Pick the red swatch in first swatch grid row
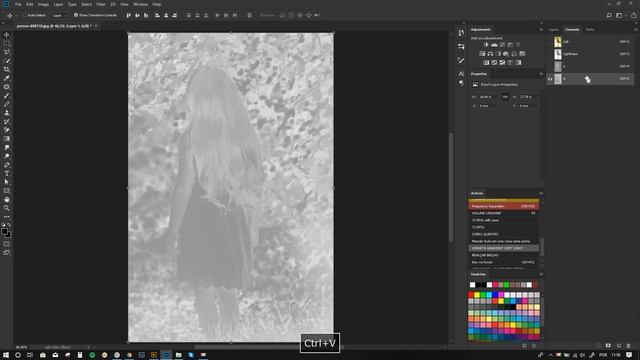Image resolution: width=640 pixels, height=360 pixels. click(471, 295)
